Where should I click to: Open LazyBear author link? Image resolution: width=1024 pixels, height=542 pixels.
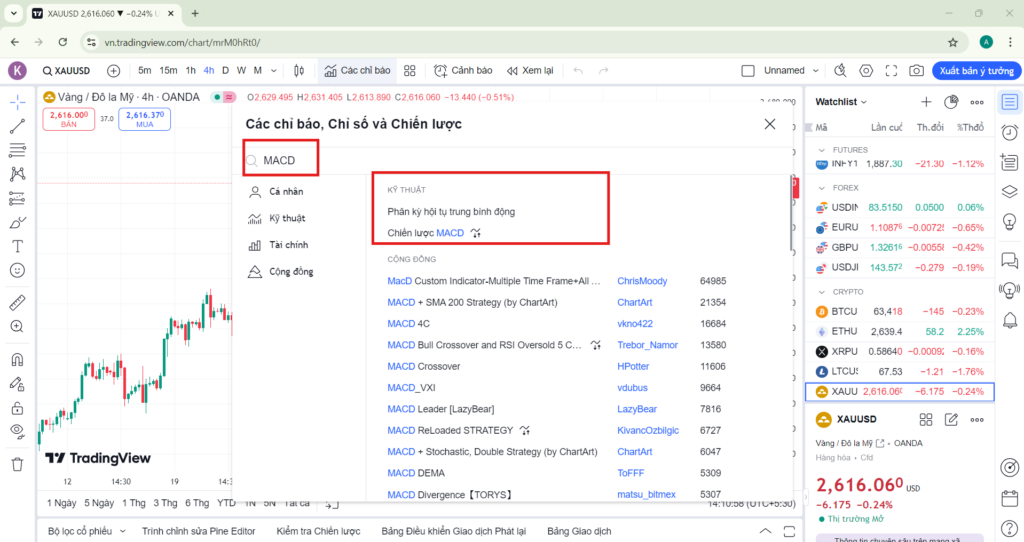coord(637,409)
